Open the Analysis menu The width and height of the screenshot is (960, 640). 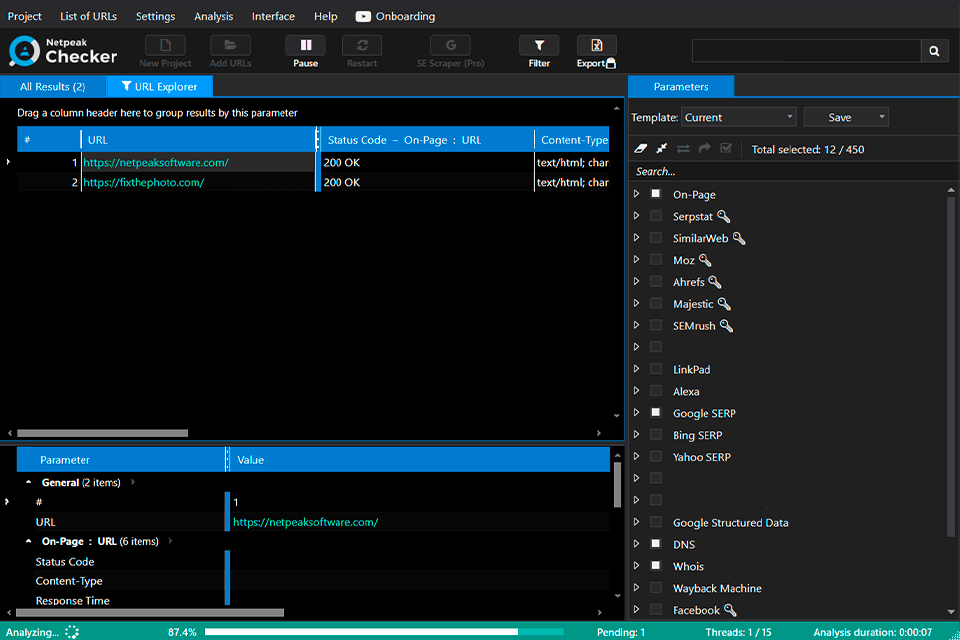pos(214,17)
